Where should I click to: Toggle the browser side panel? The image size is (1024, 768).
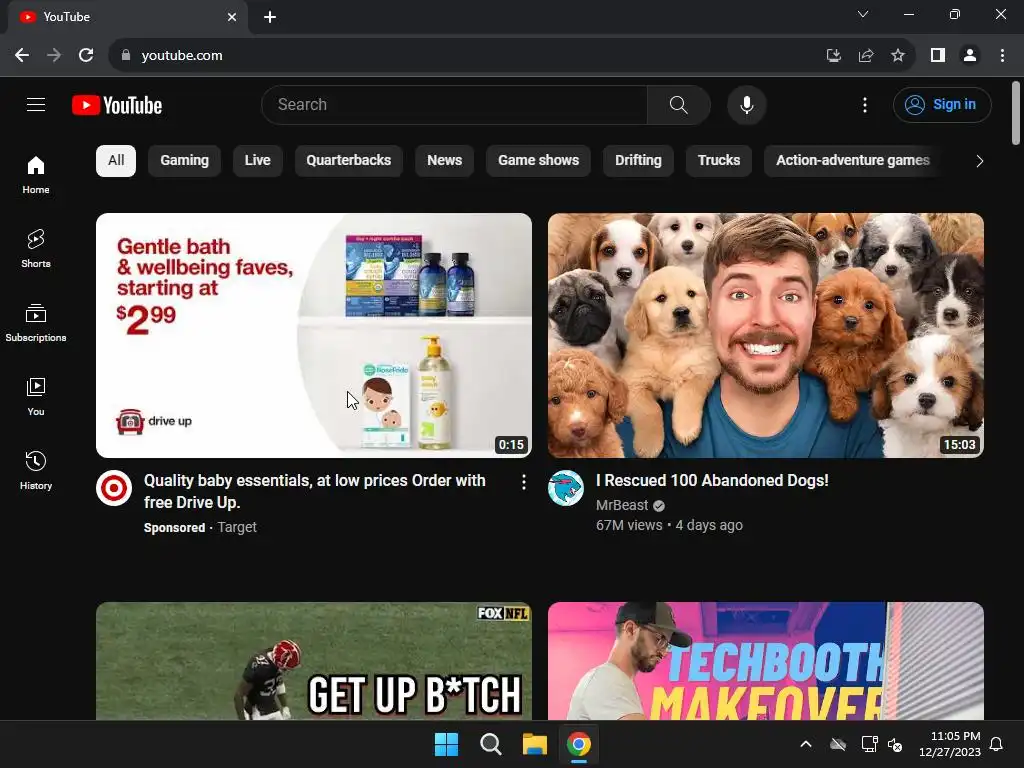[x=938, y=56]
